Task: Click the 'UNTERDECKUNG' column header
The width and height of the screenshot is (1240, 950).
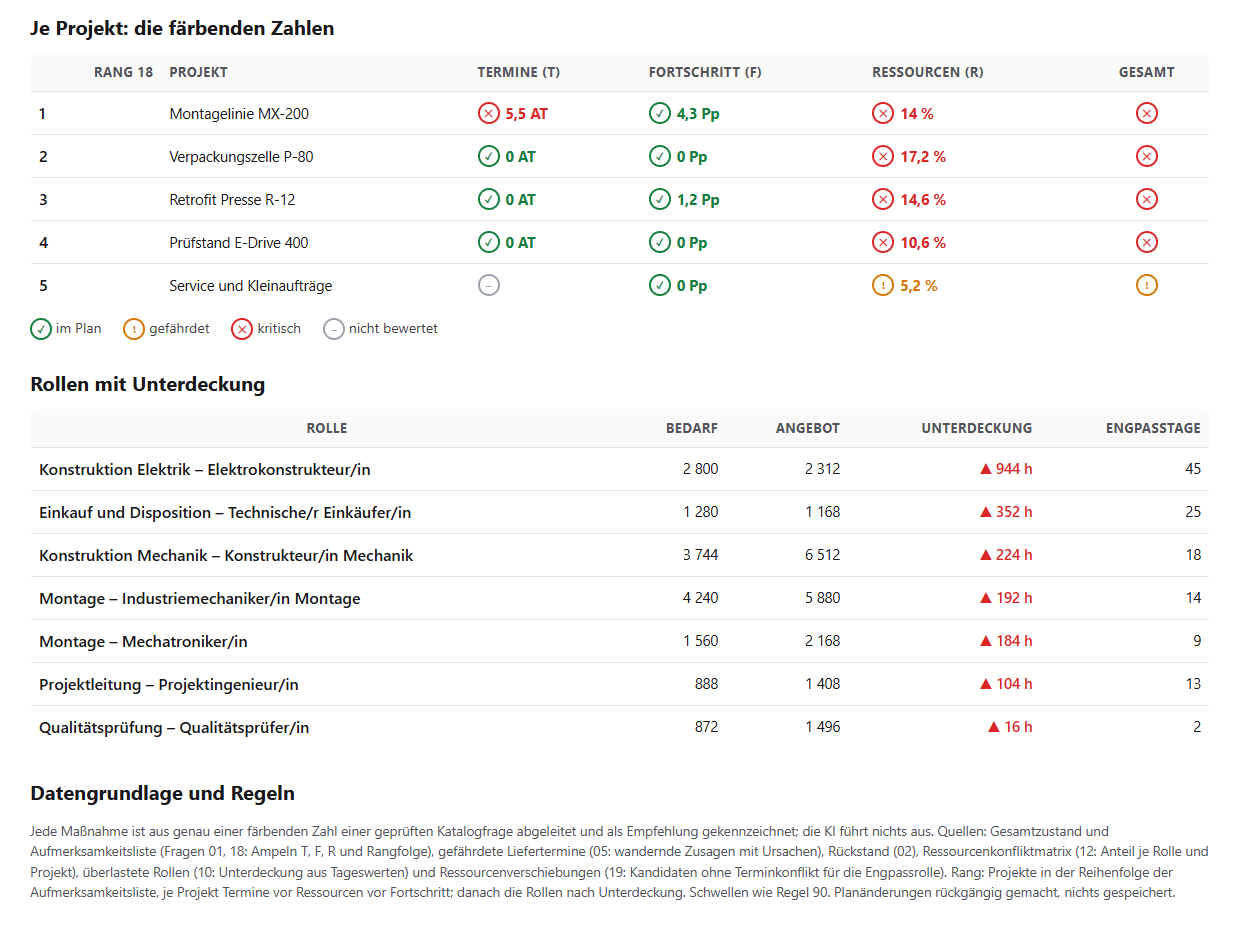Action: [x=977, y=428]
